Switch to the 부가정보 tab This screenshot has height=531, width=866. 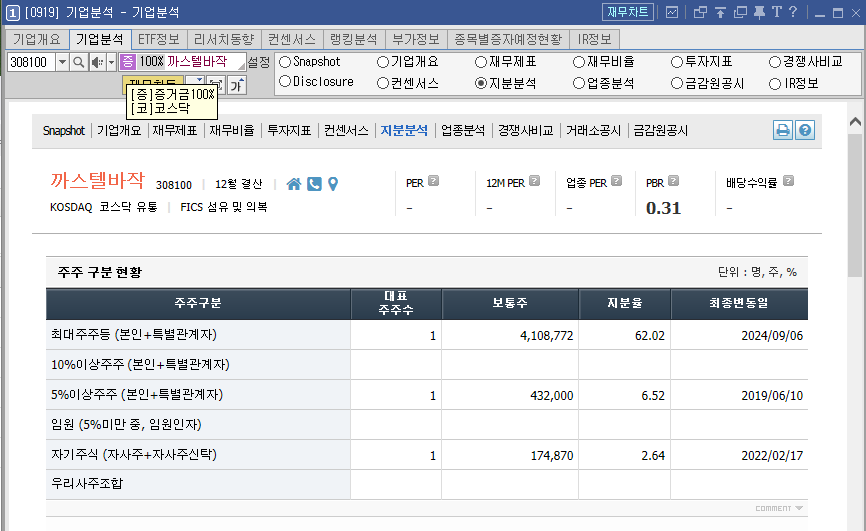pos(416,39)
